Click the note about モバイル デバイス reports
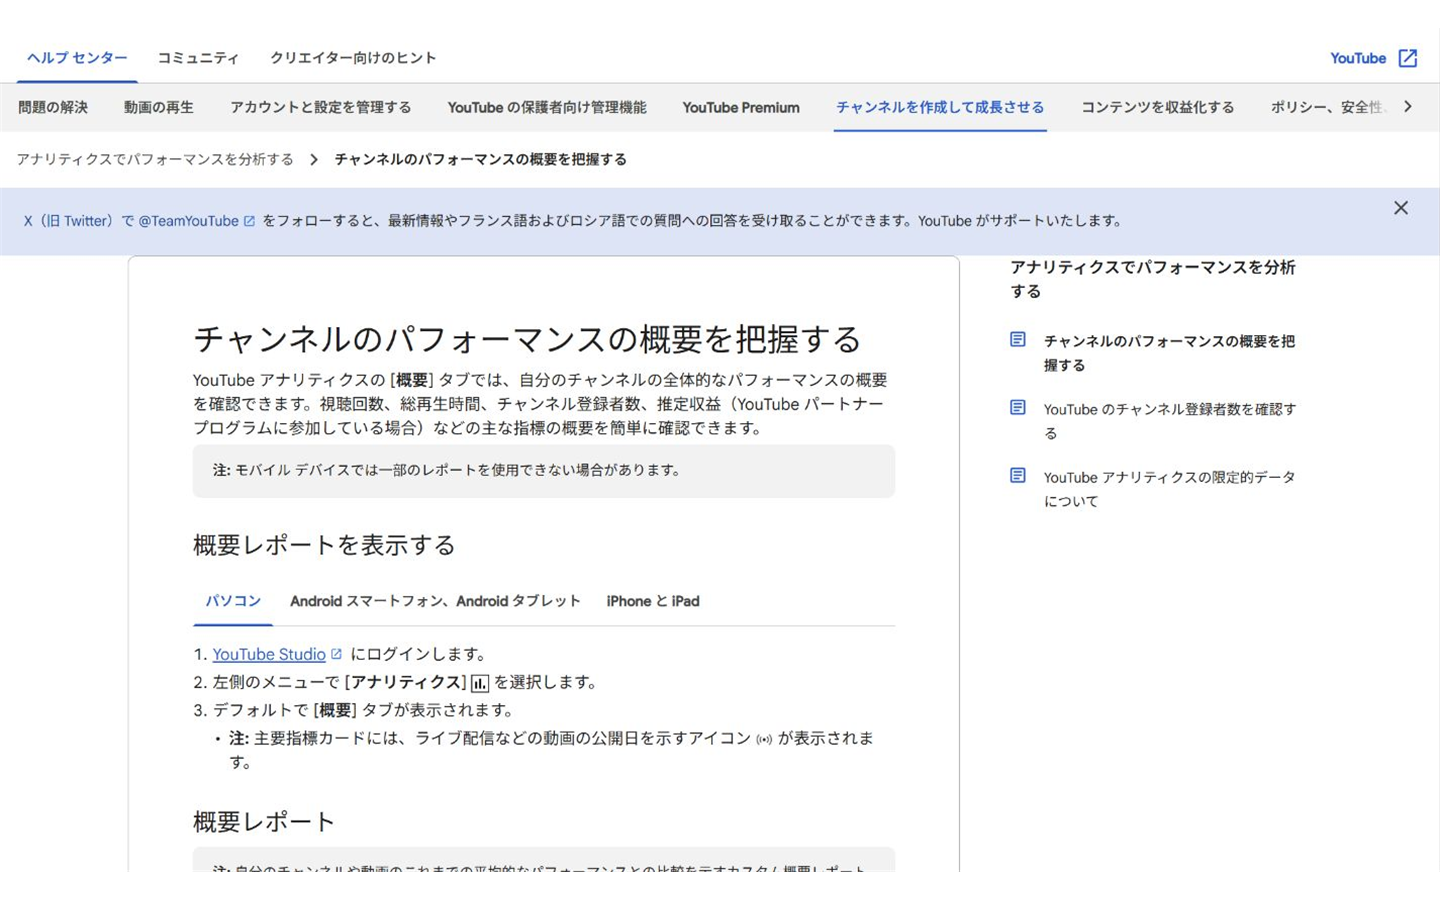Viewport: 1440px width, 900px height. [x=544, y=471]
